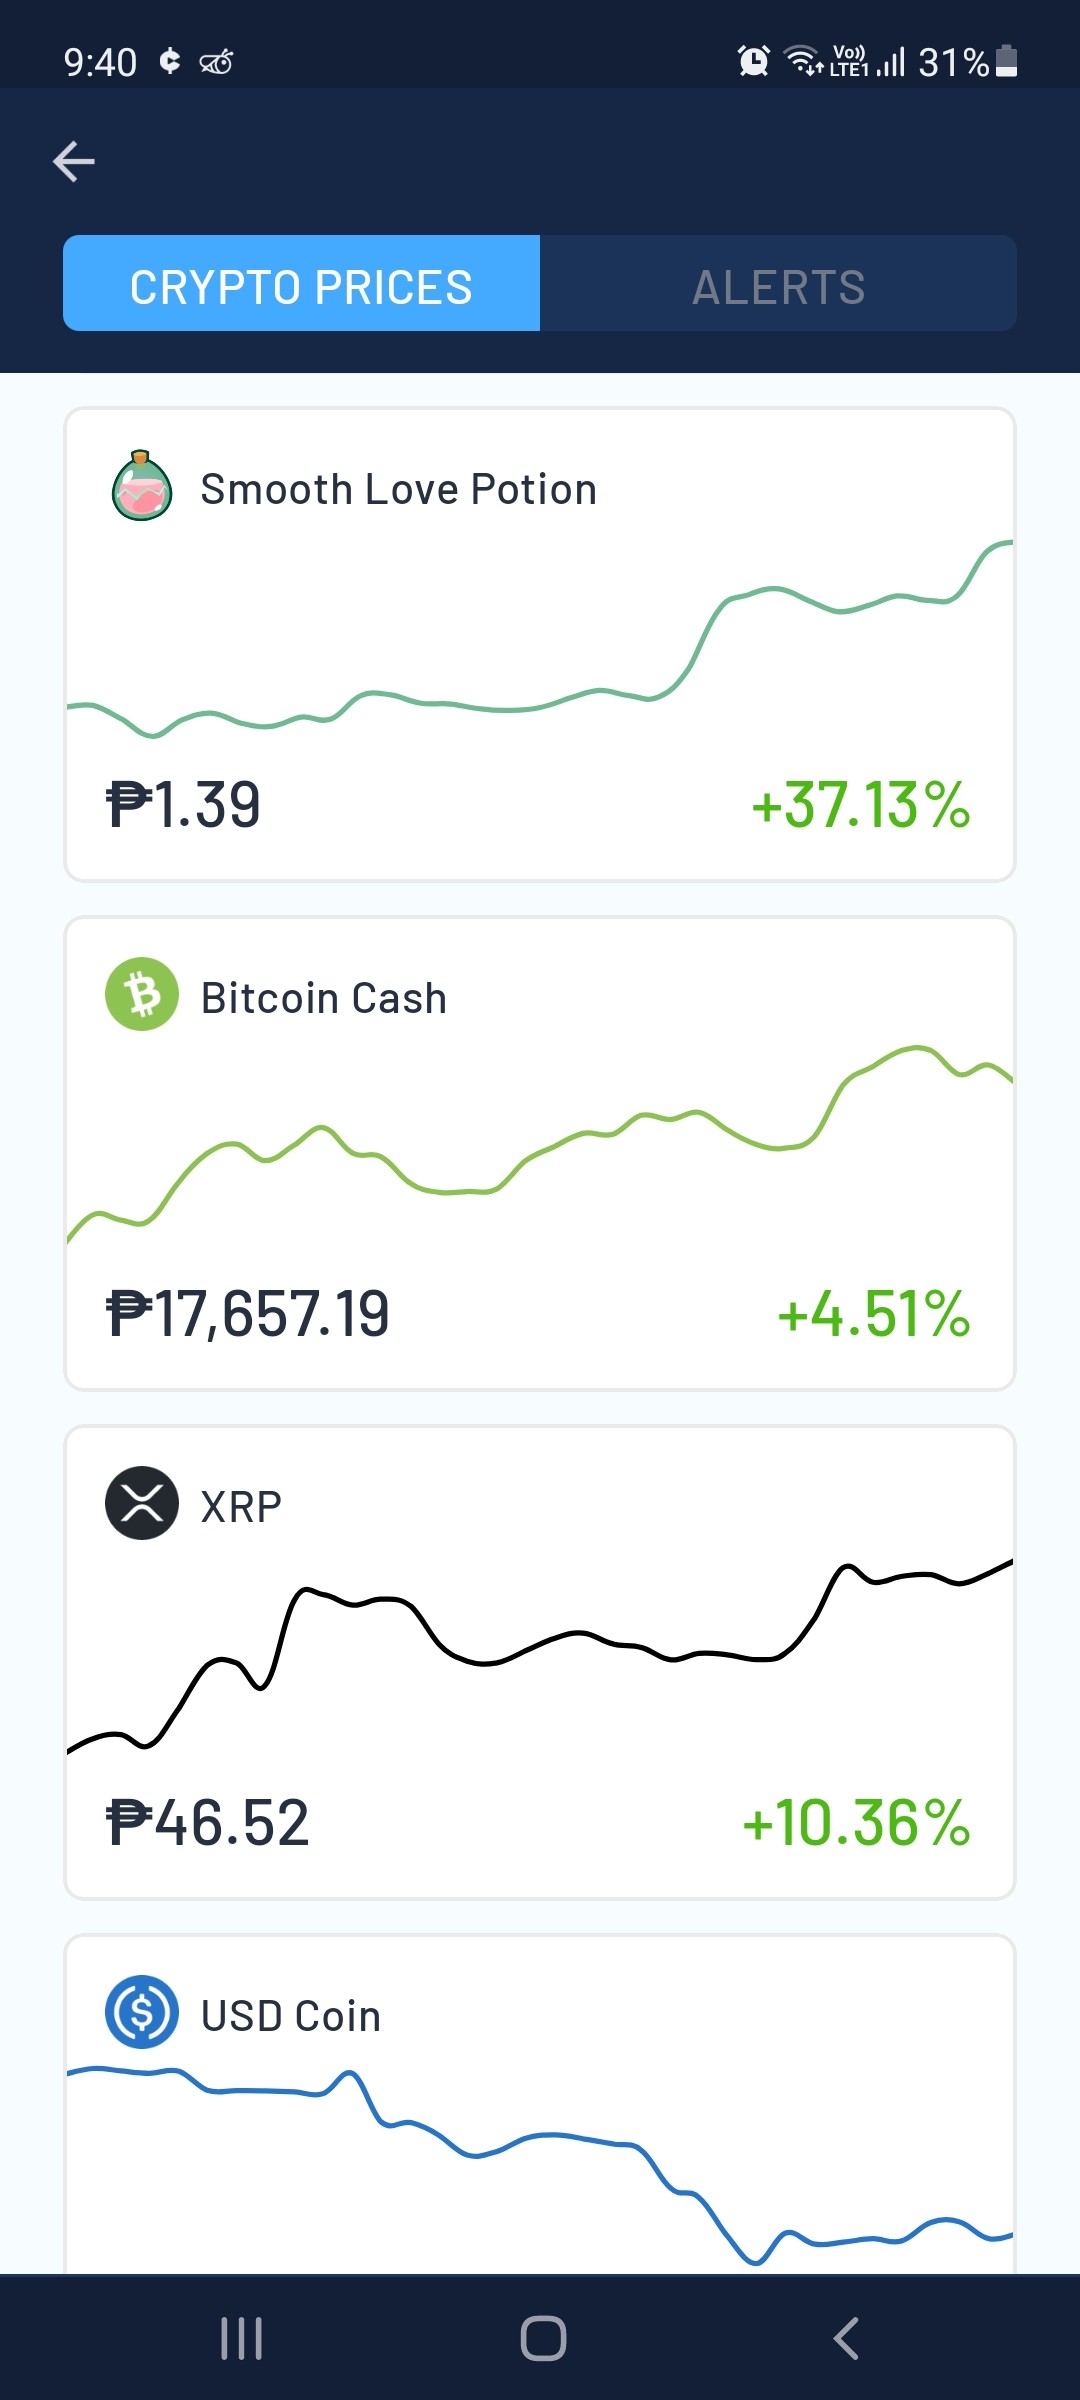This screenshot has height=2400, width=1080.
Task: Tap the USD Coin logo icon
Action: [142, 2012]
